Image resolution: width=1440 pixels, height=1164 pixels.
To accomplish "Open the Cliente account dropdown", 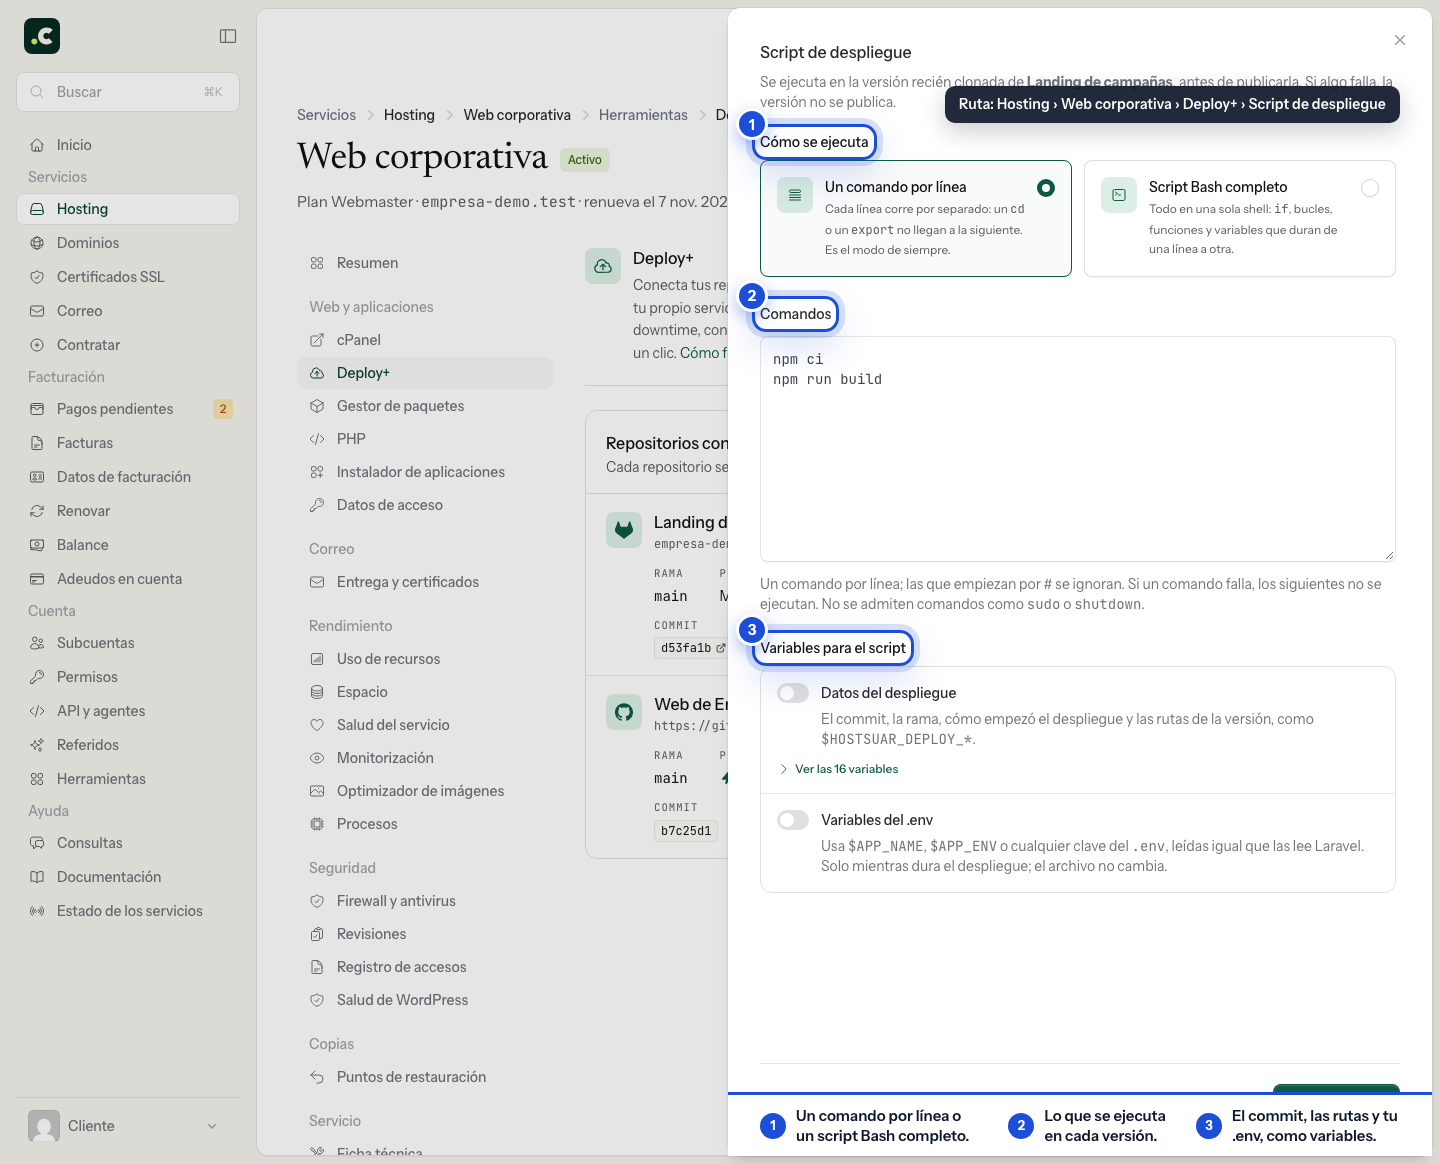I will pos(128,1126).
